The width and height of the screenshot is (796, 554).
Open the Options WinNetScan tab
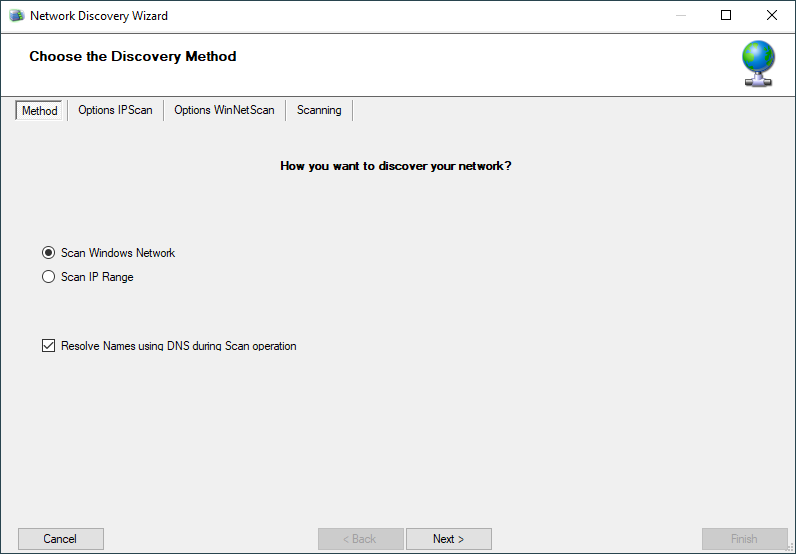coord(224,110)
